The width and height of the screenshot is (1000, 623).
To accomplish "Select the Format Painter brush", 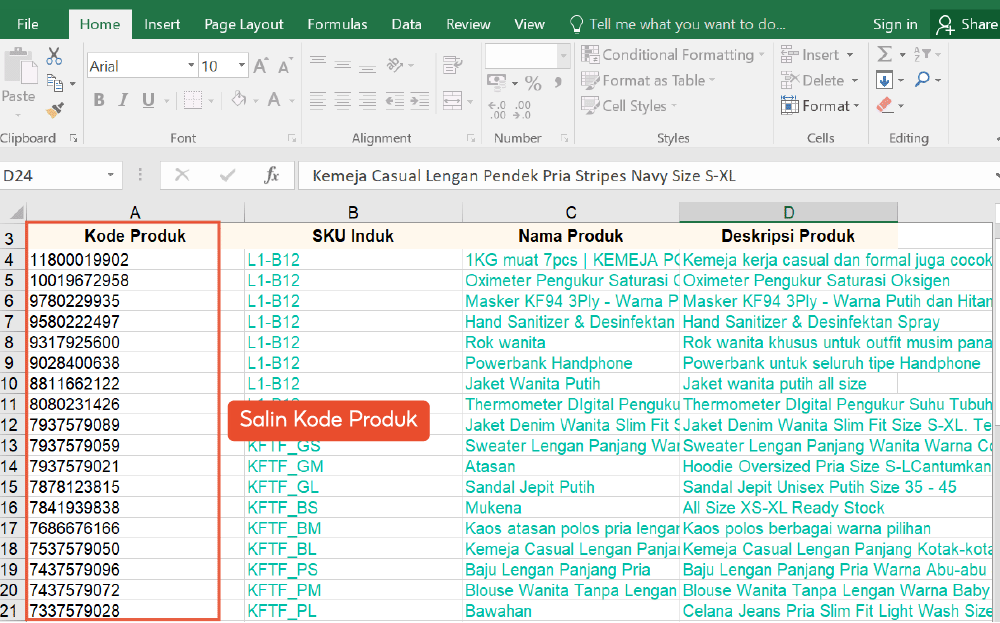I will (55, 109).
